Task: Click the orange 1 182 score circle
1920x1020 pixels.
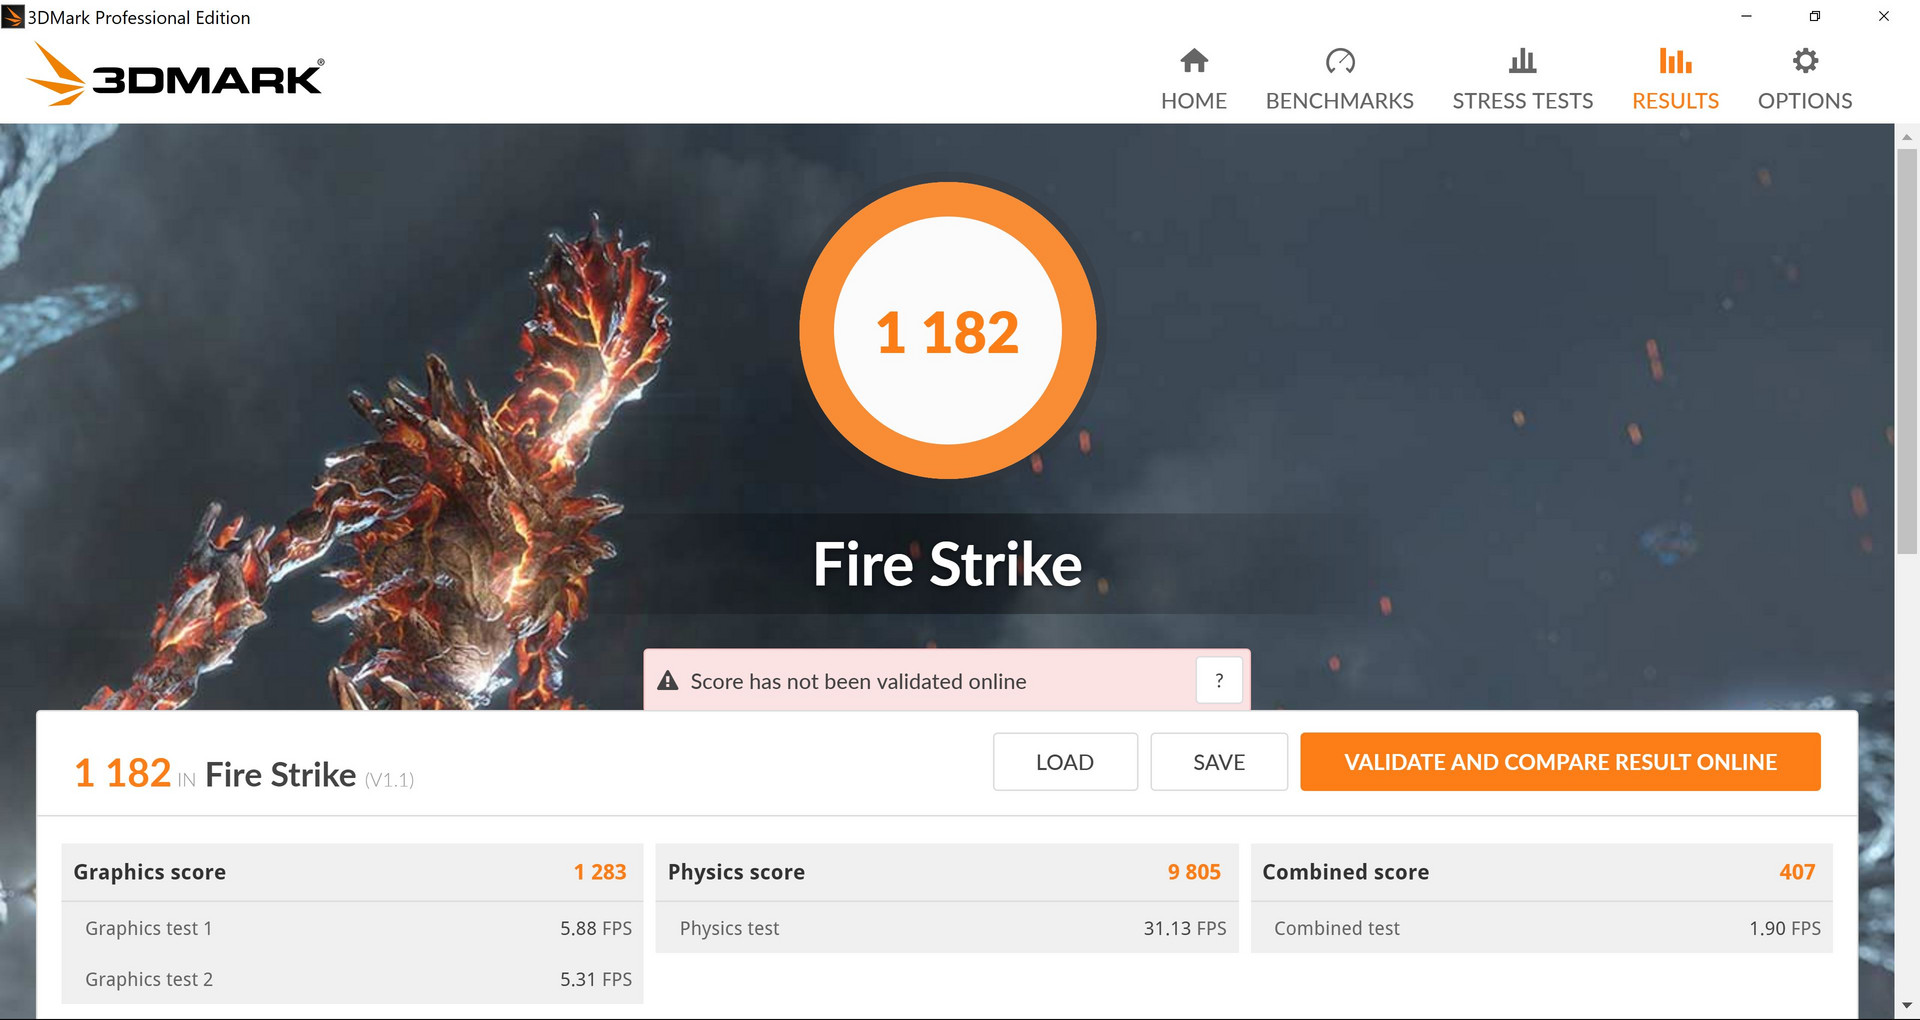Action: pyautogui.click(x=948, y=331)
